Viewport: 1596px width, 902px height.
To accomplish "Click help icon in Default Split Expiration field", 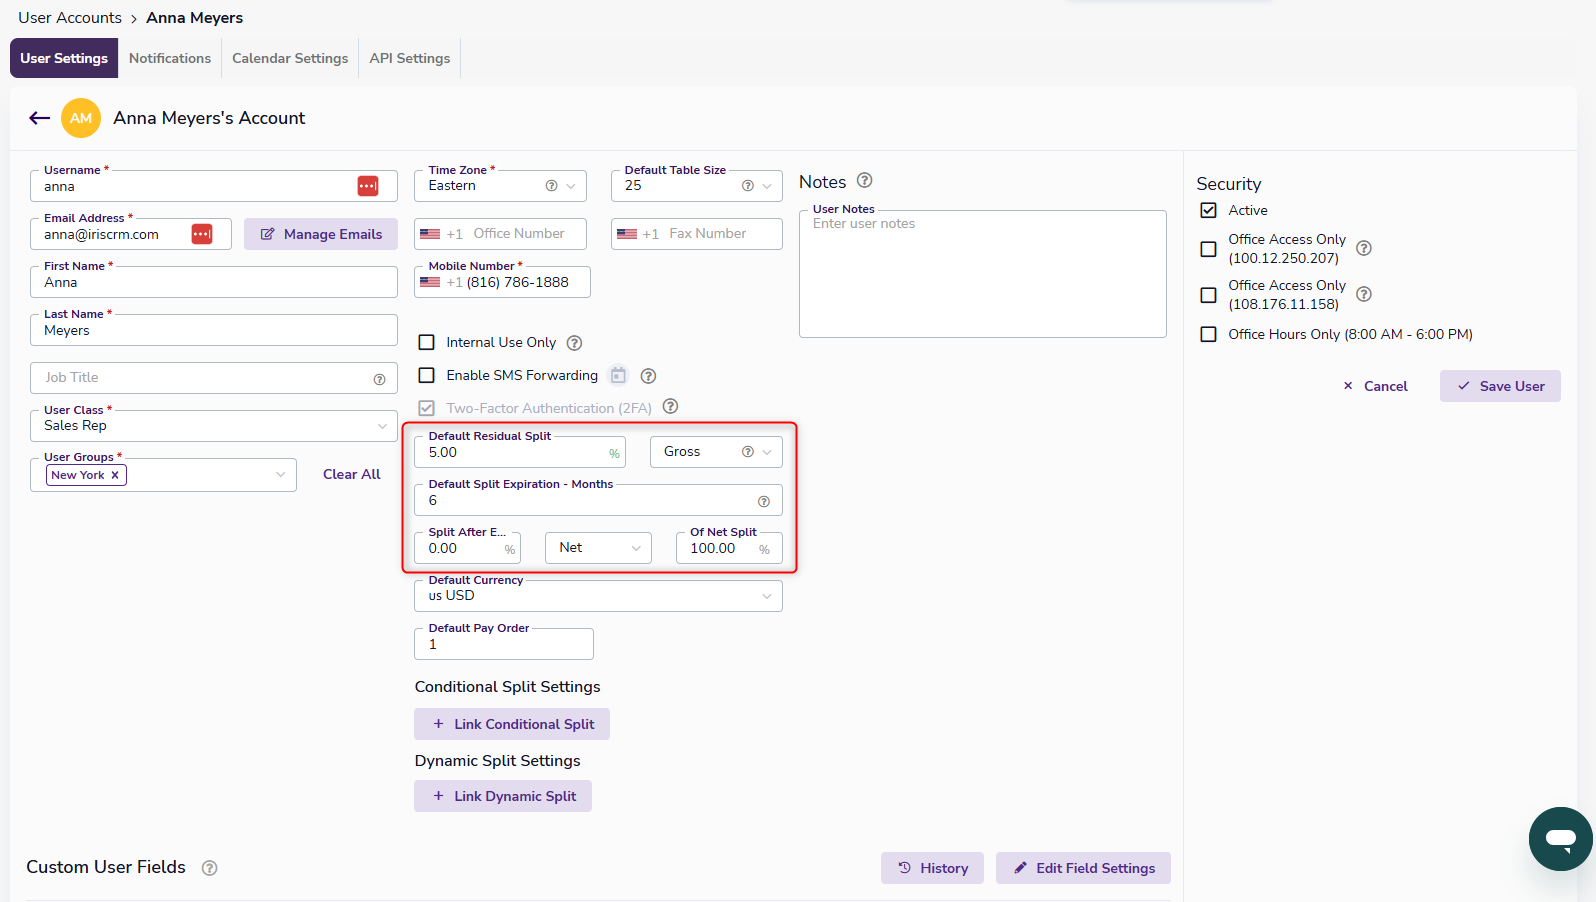I will point(764,501).
